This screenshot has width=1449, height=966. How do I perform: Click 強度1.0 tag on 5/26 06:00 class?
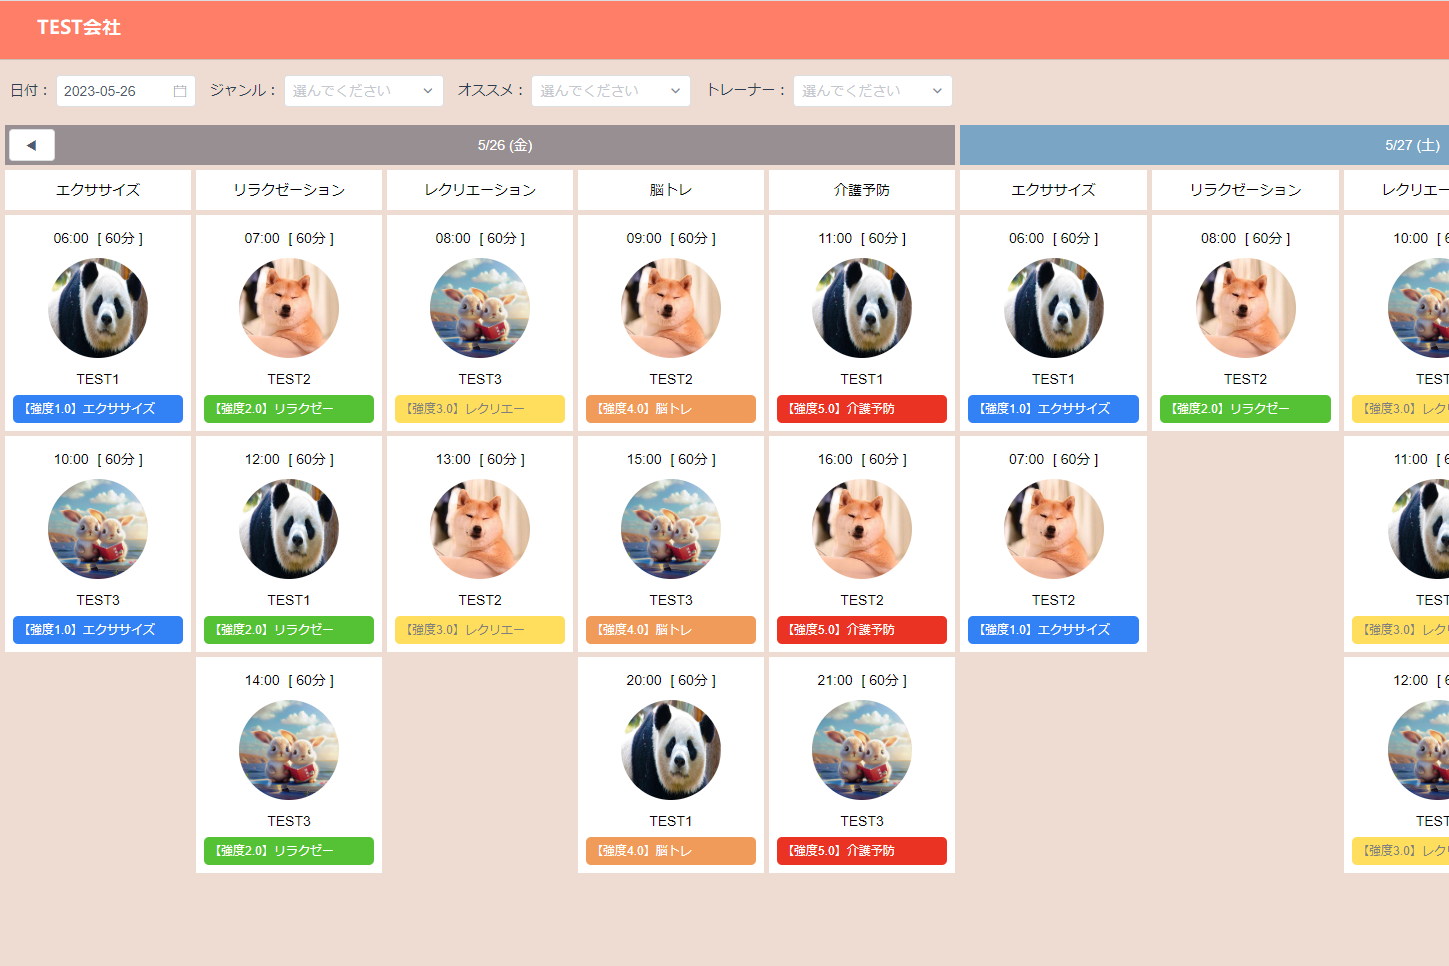(x=98, y=409)
